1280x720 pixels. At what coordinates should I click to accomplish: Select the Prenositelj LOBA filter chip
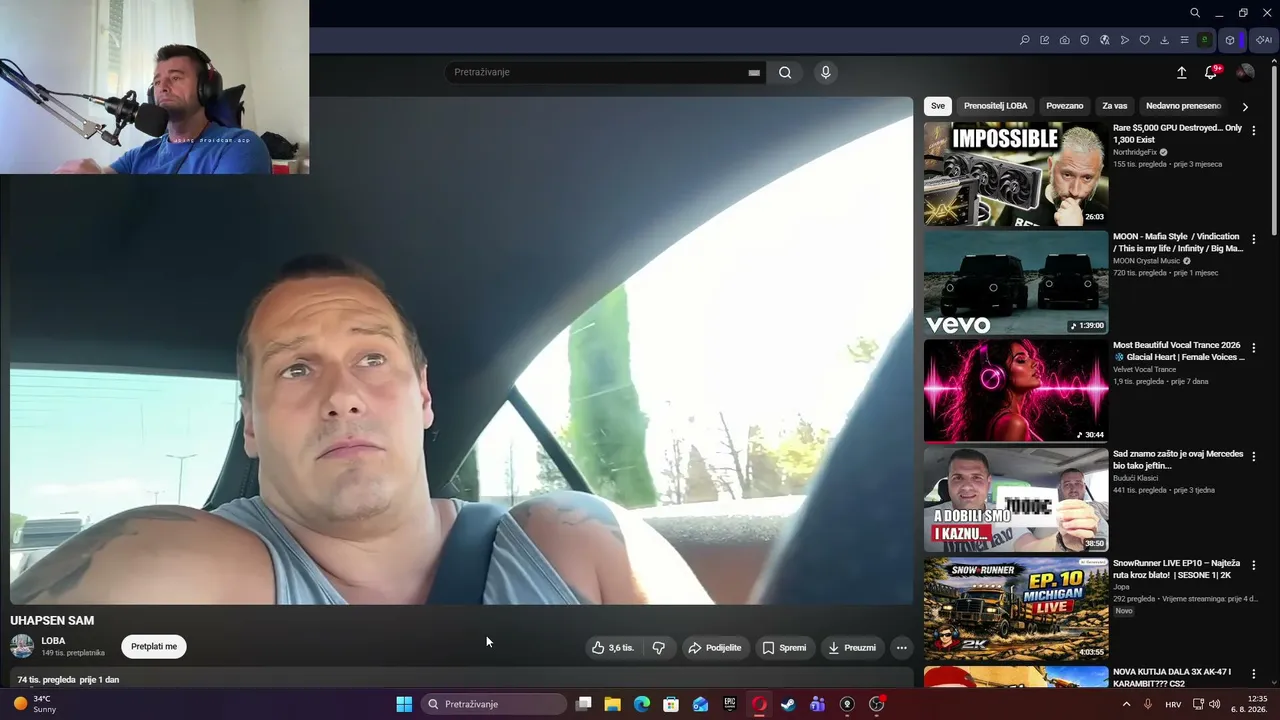(995, 106)
